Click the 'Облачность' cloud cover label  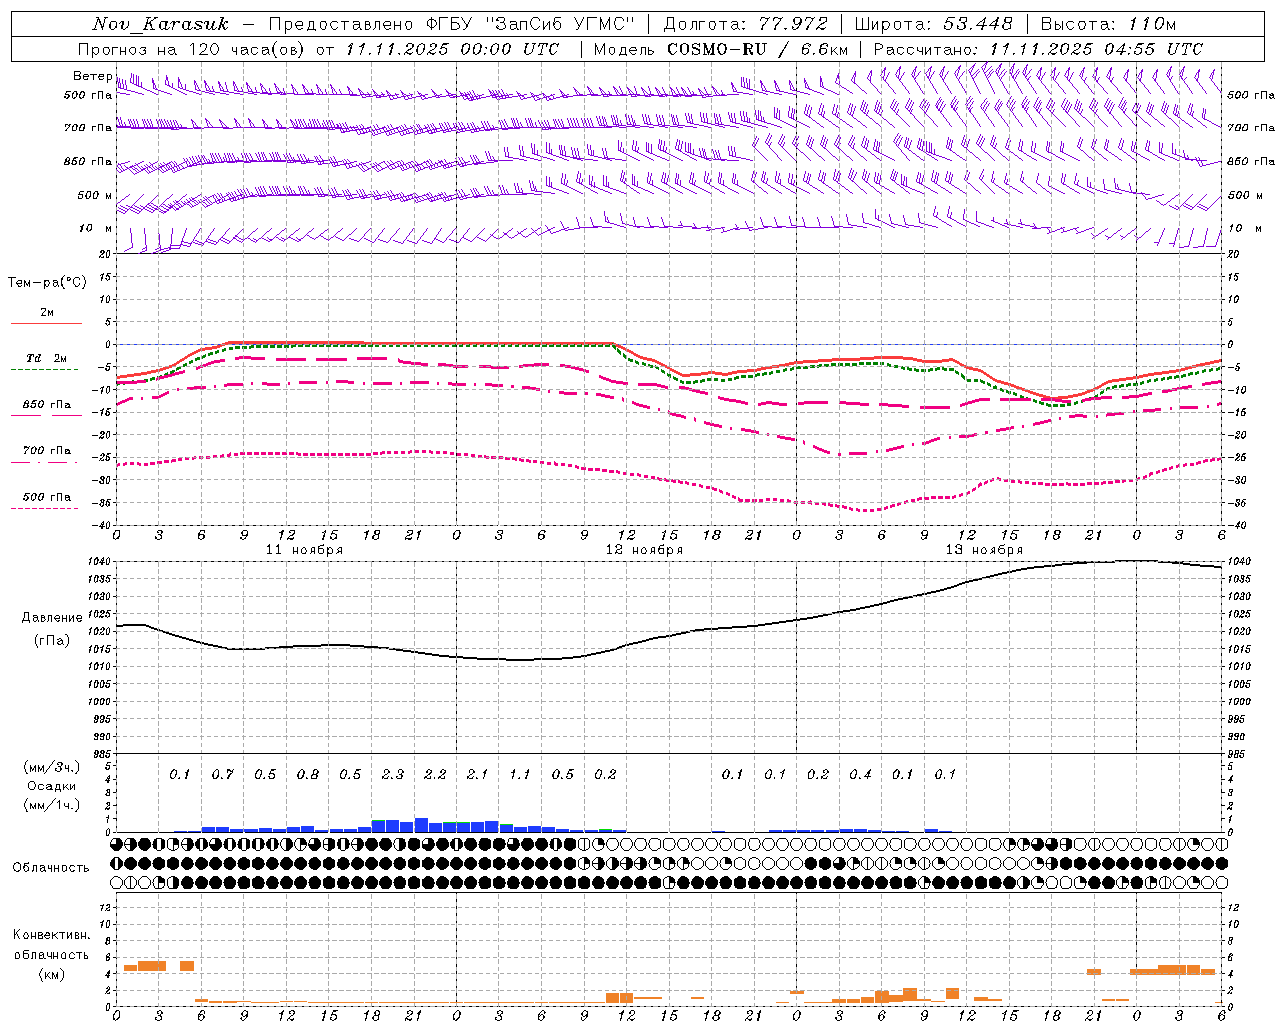pos(51,868)
